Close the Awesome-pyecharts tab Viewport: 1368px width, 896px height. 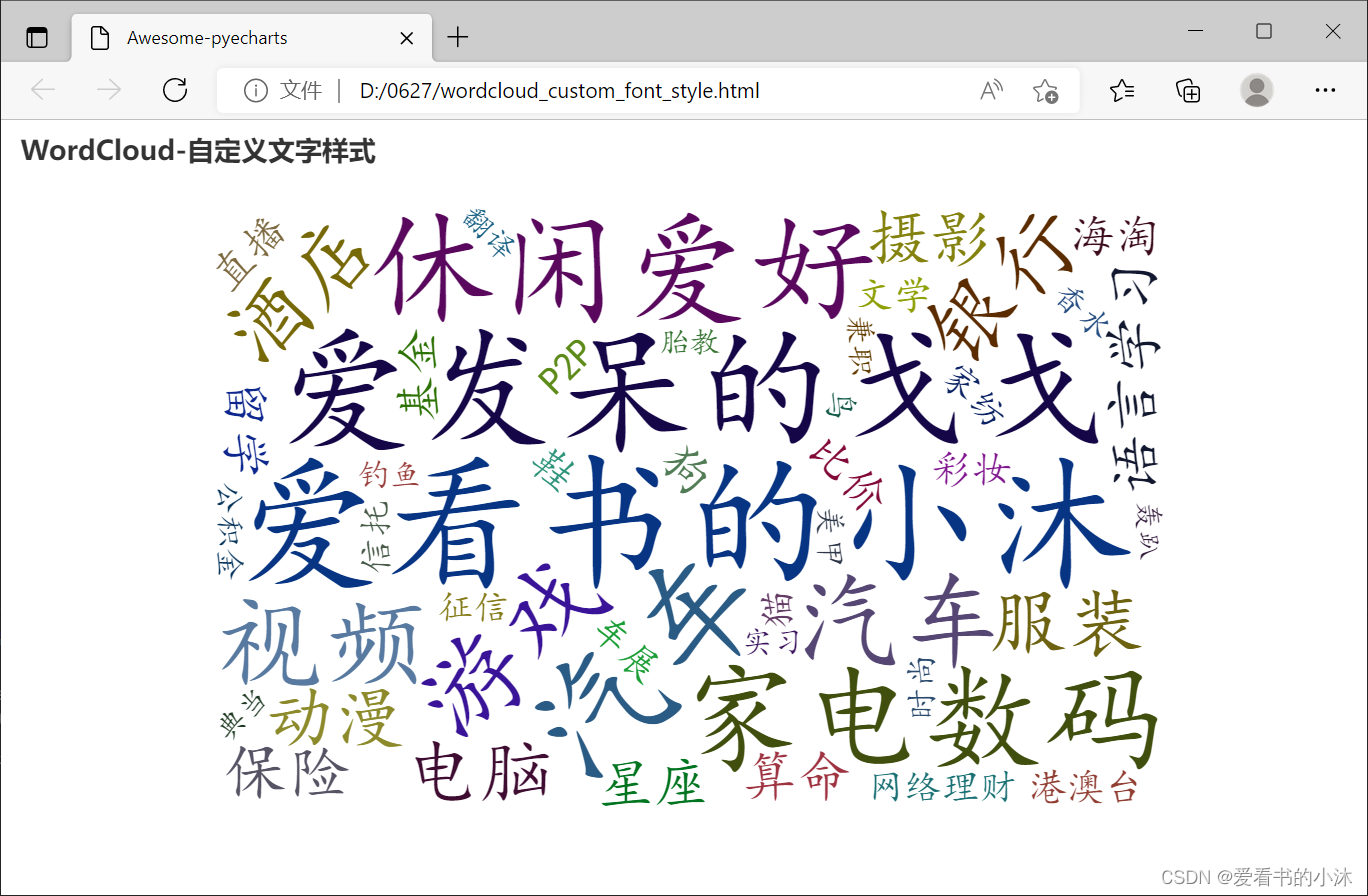(x=406, y=37)
